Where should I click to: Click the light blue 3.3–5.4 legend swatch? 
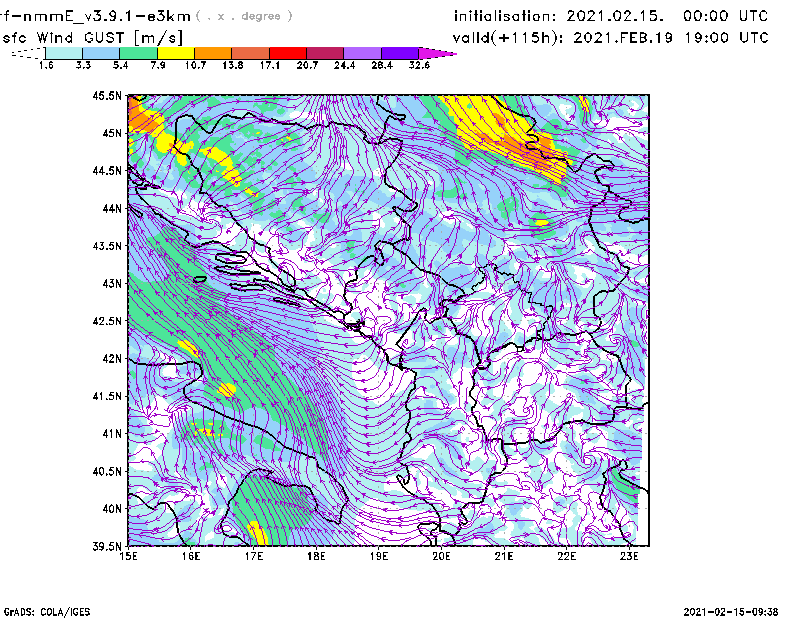[101, 53]
